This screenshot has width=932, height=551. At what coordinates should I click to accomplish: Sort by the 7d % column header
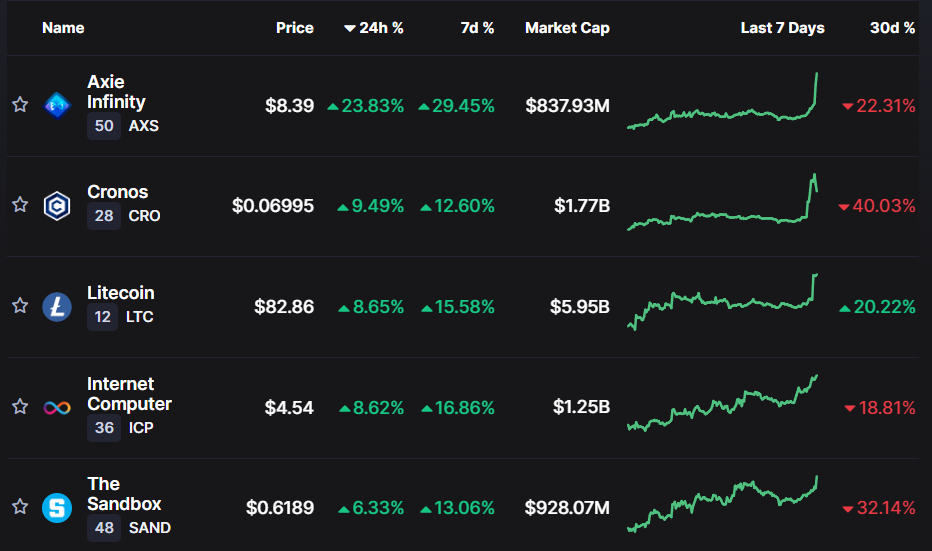(477, 28)
